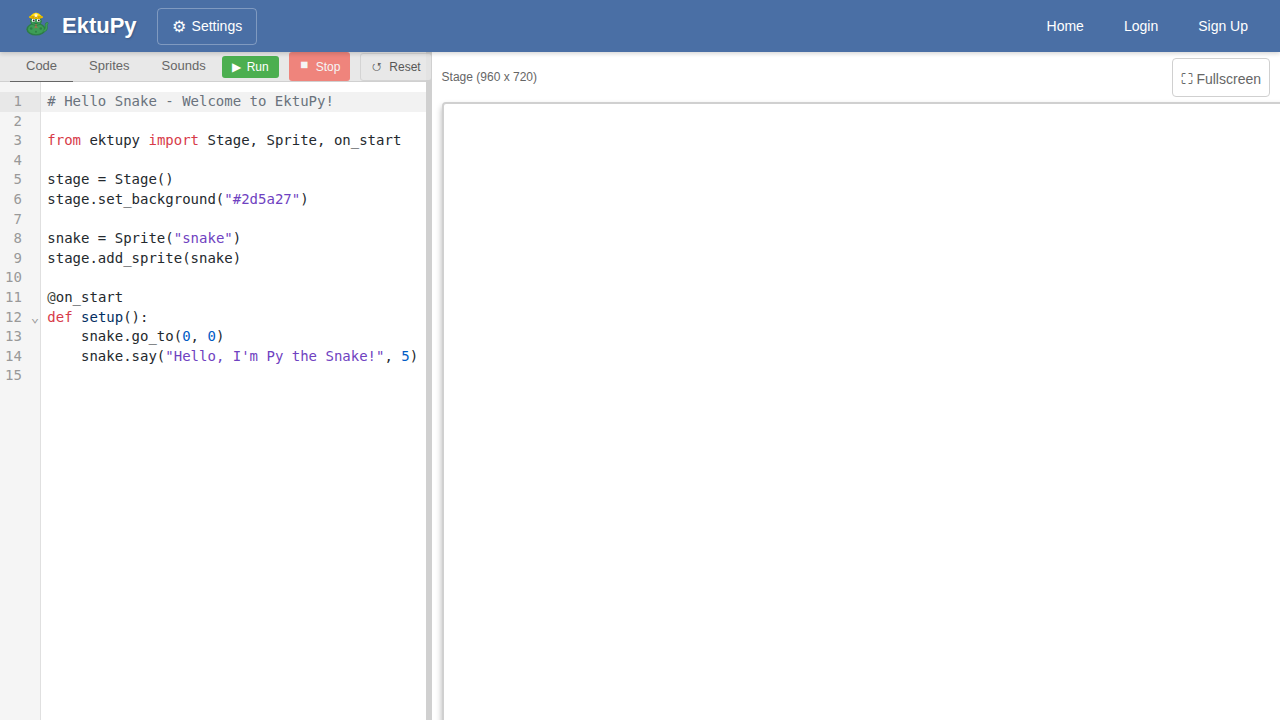Select the "#2d5a27" background color string

[262, 199]
